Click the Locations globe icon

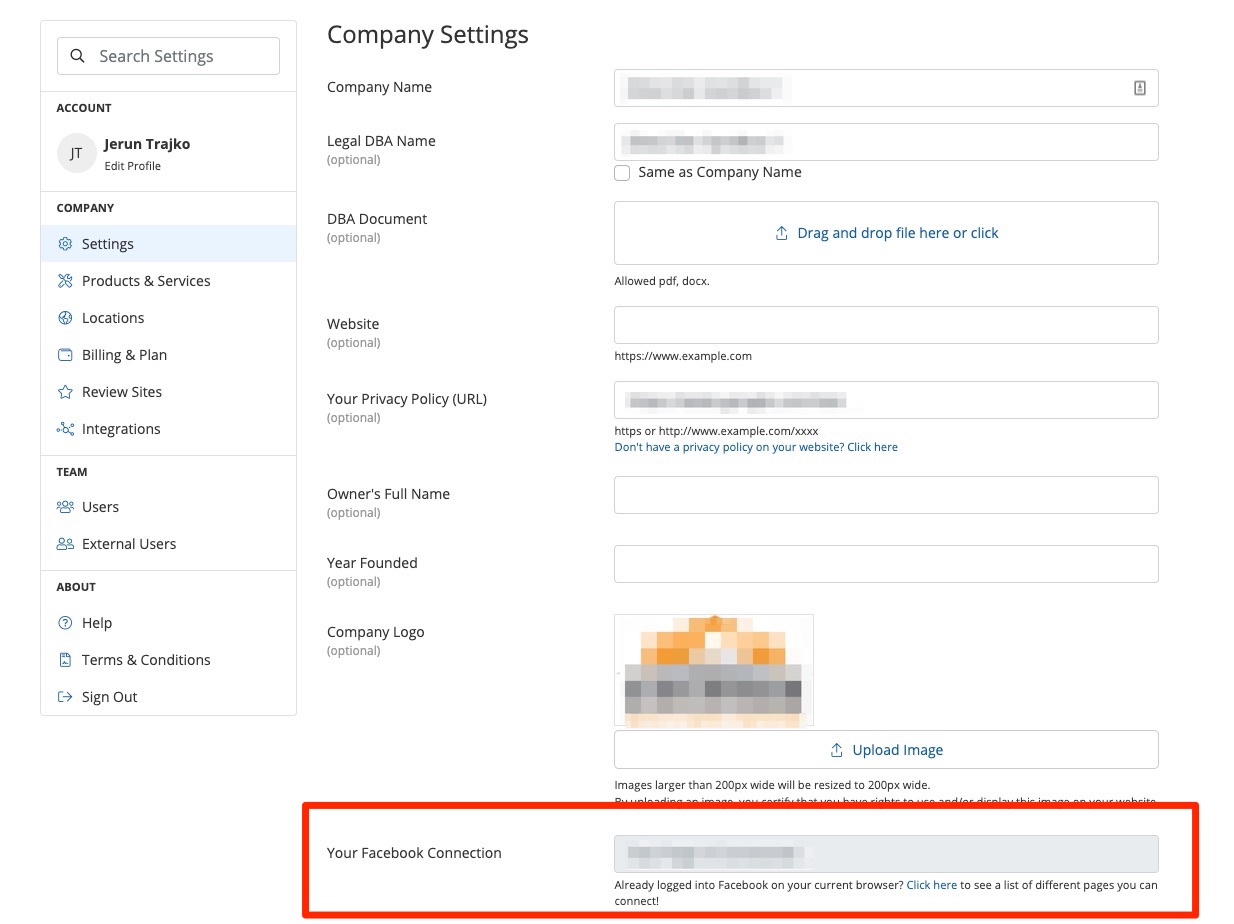click(65, 318)
